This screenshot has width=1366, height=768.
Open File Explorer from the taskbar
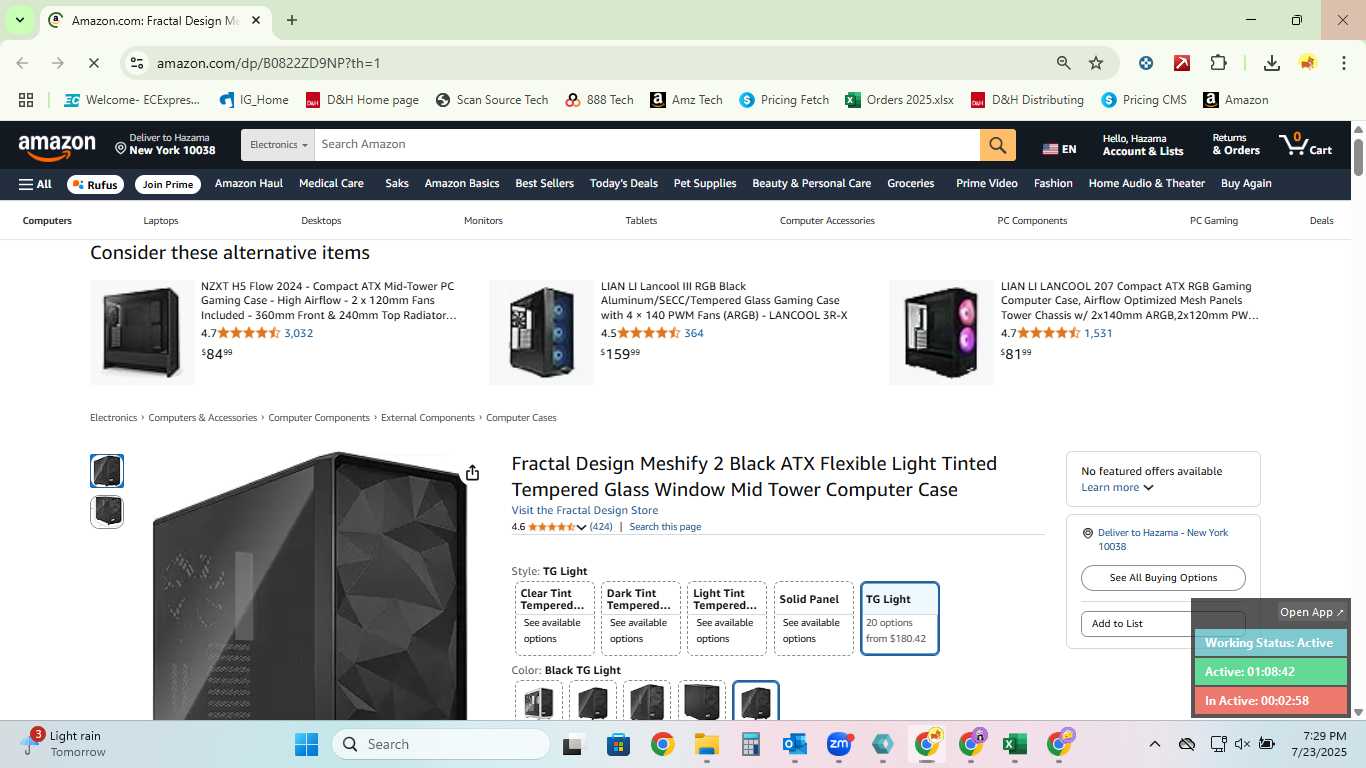pyautogui.click(x=707, y=744)
